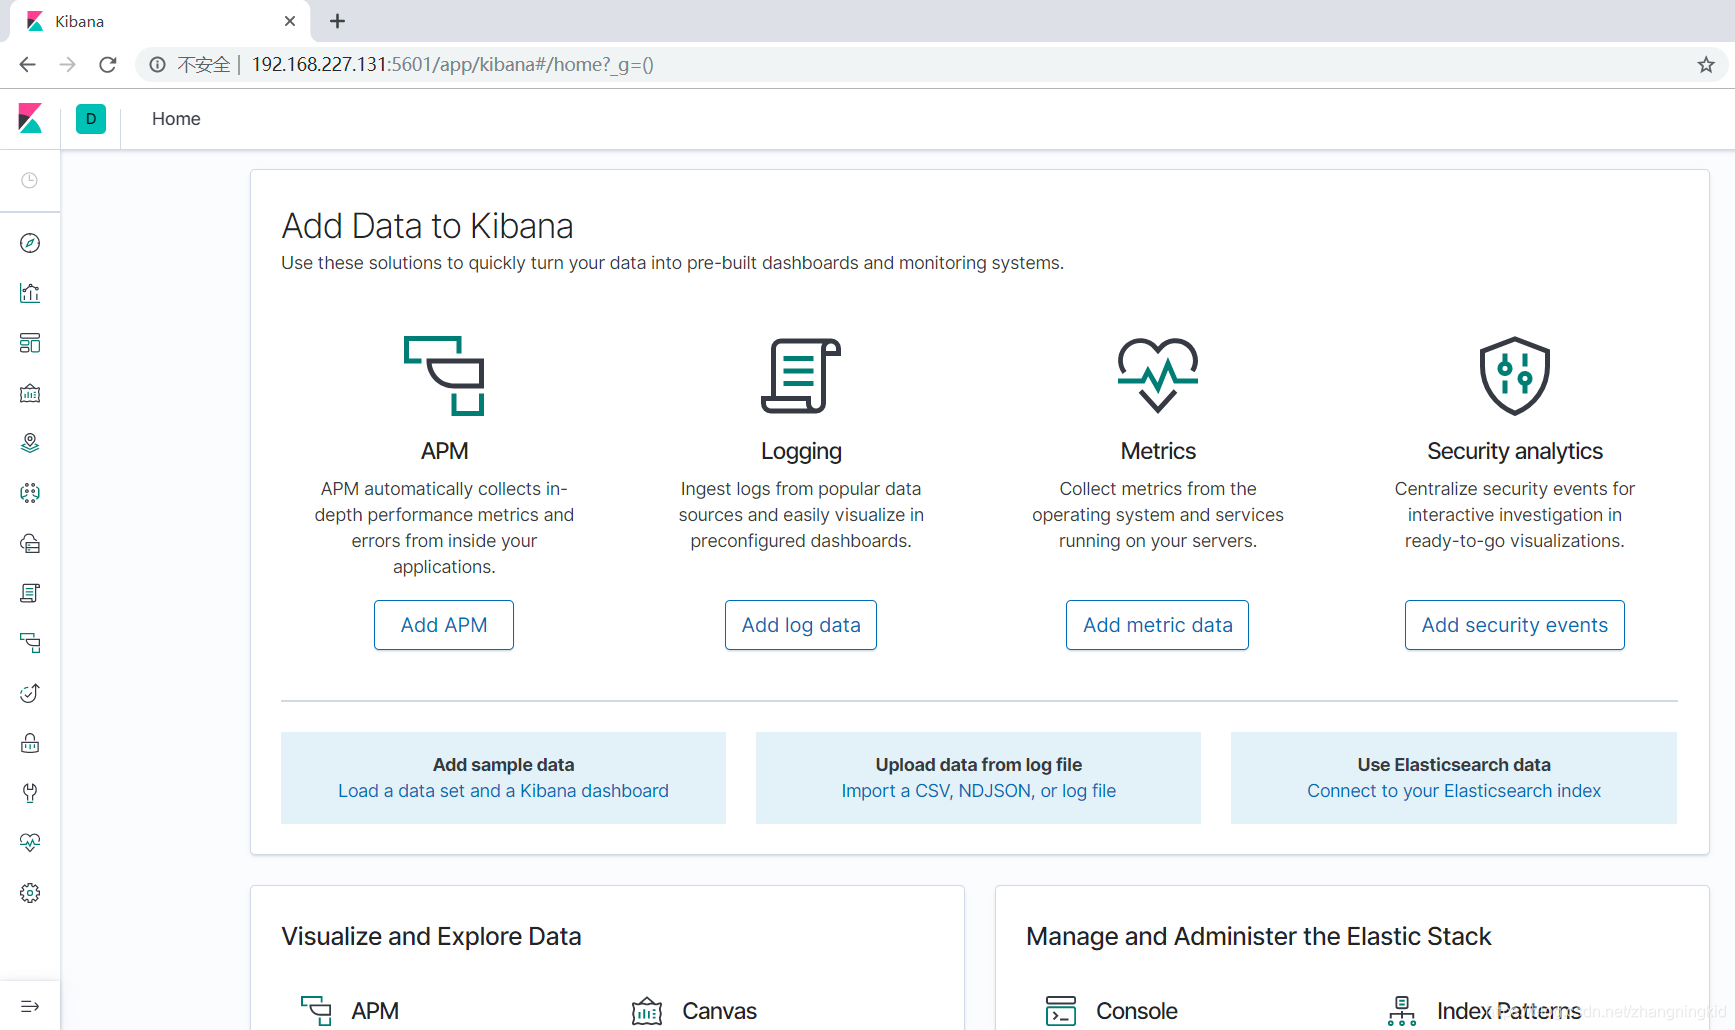The width and height of the screenshot is (1735, 1030).
Task: Open Maps icon in sidebar
Action: tap(30, 443)
